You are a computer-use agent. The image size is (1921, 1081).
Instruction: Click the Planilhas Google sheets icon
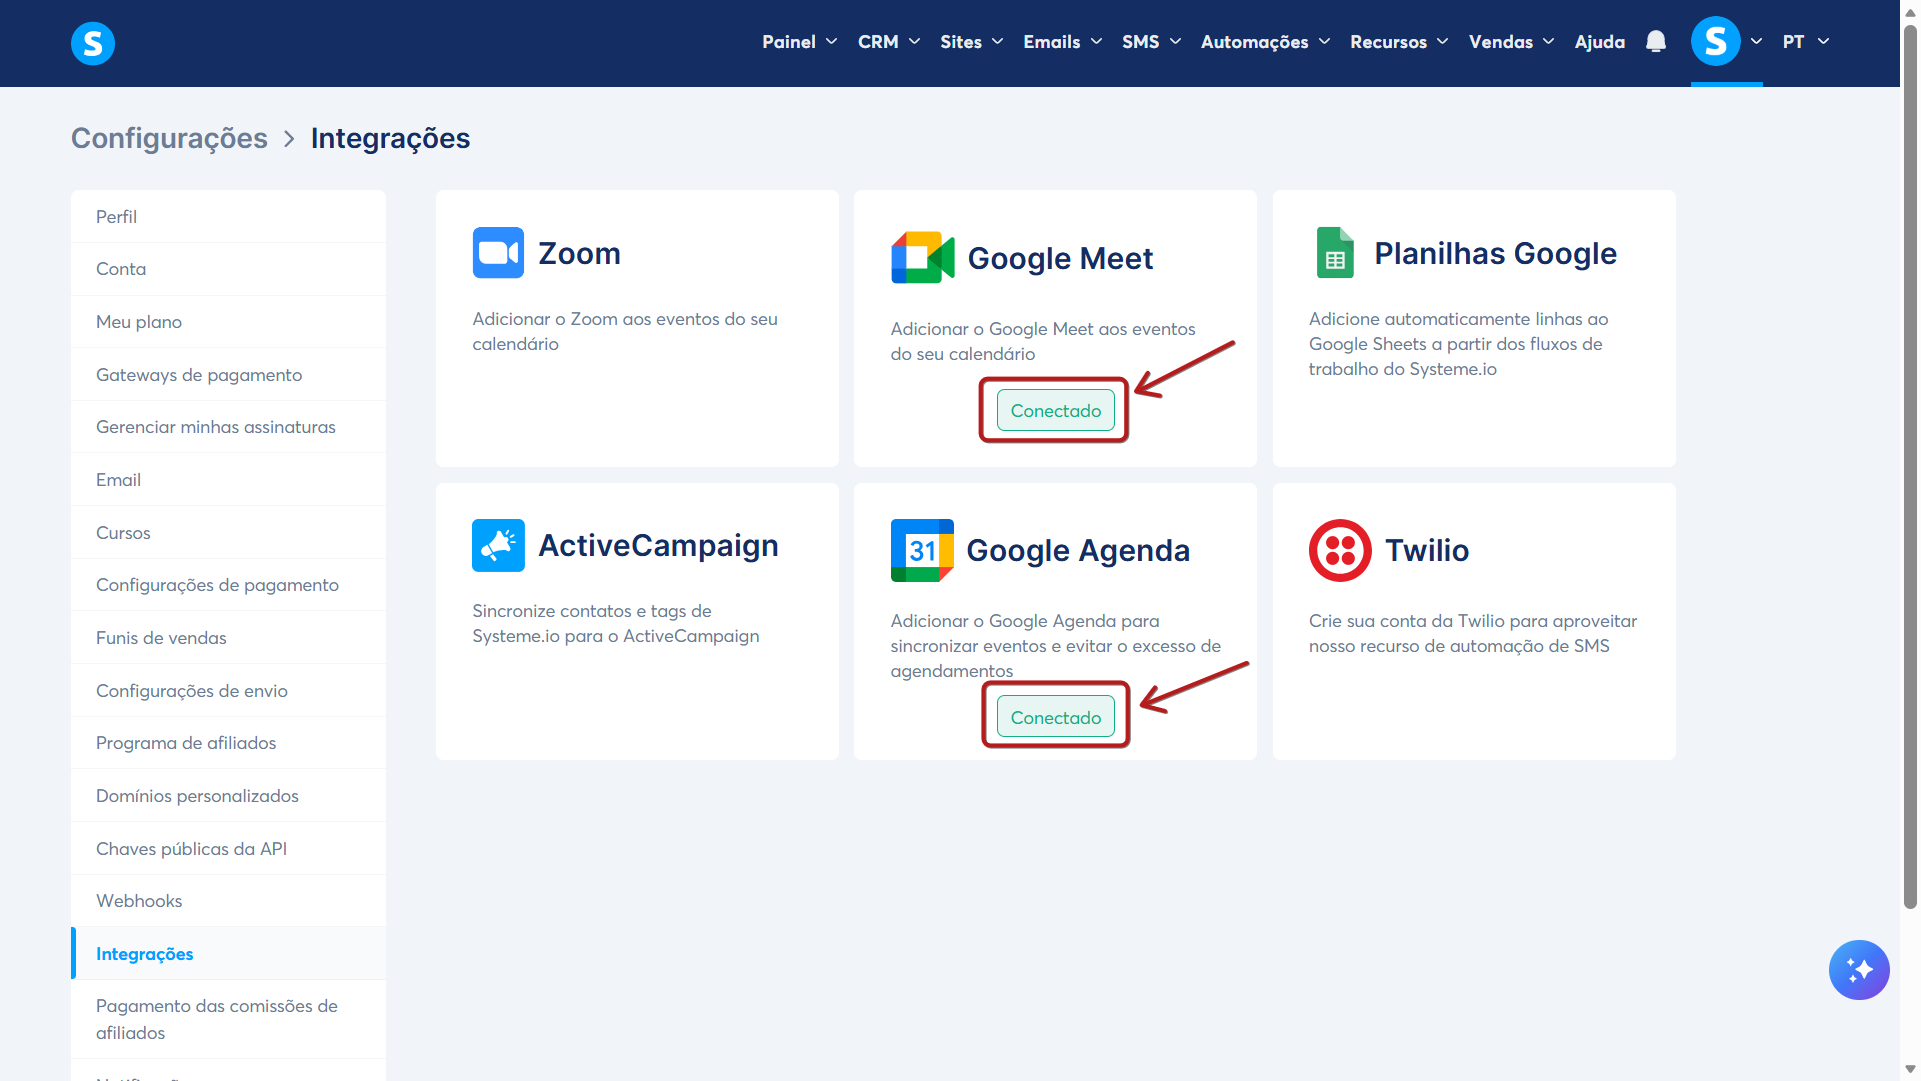(1335, 253)
